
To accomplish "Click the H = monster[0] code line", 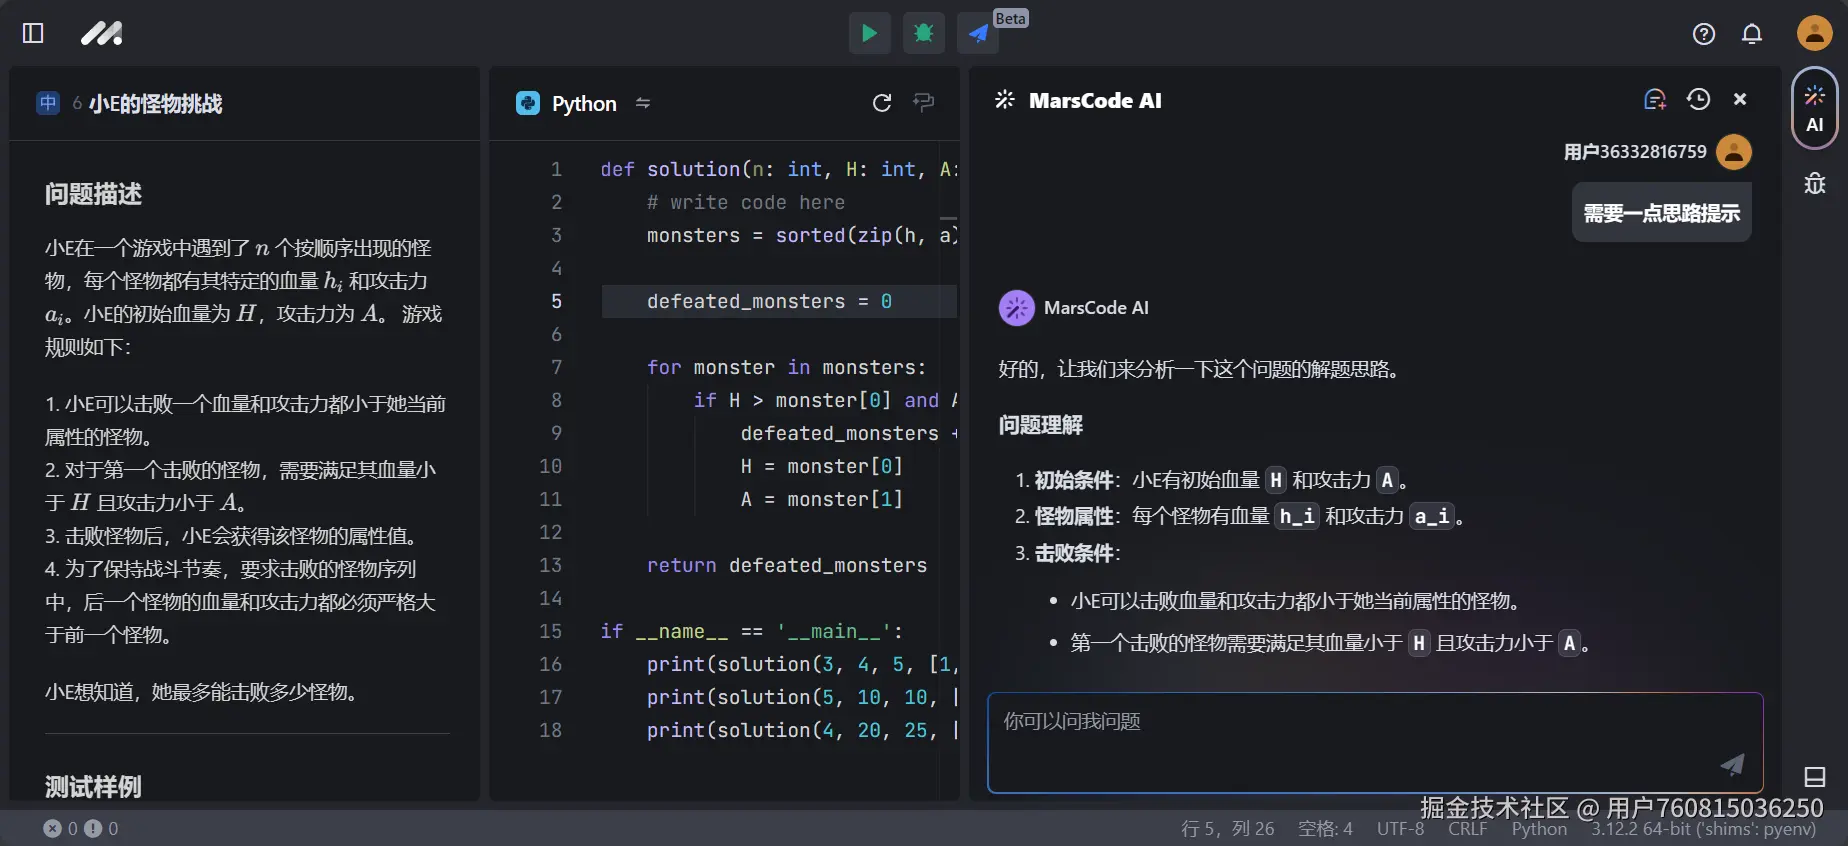I will click(x=821, y=466).
